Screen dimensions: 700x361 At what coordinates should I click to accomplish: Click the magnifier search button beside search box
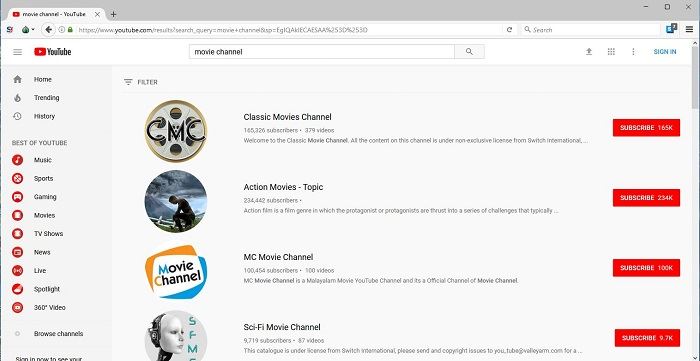pos(469,52)
